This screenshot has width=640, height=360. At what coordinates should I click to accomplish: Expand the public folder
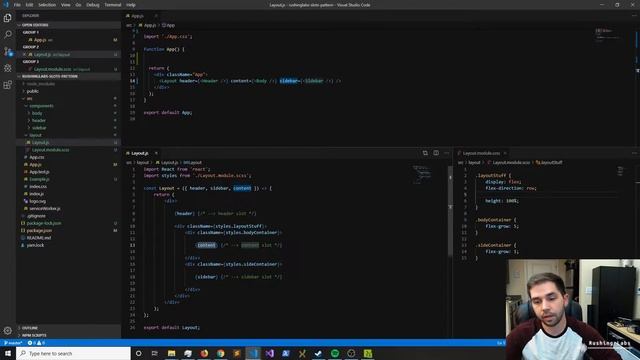pyautogui.click(x=33, y=91)
